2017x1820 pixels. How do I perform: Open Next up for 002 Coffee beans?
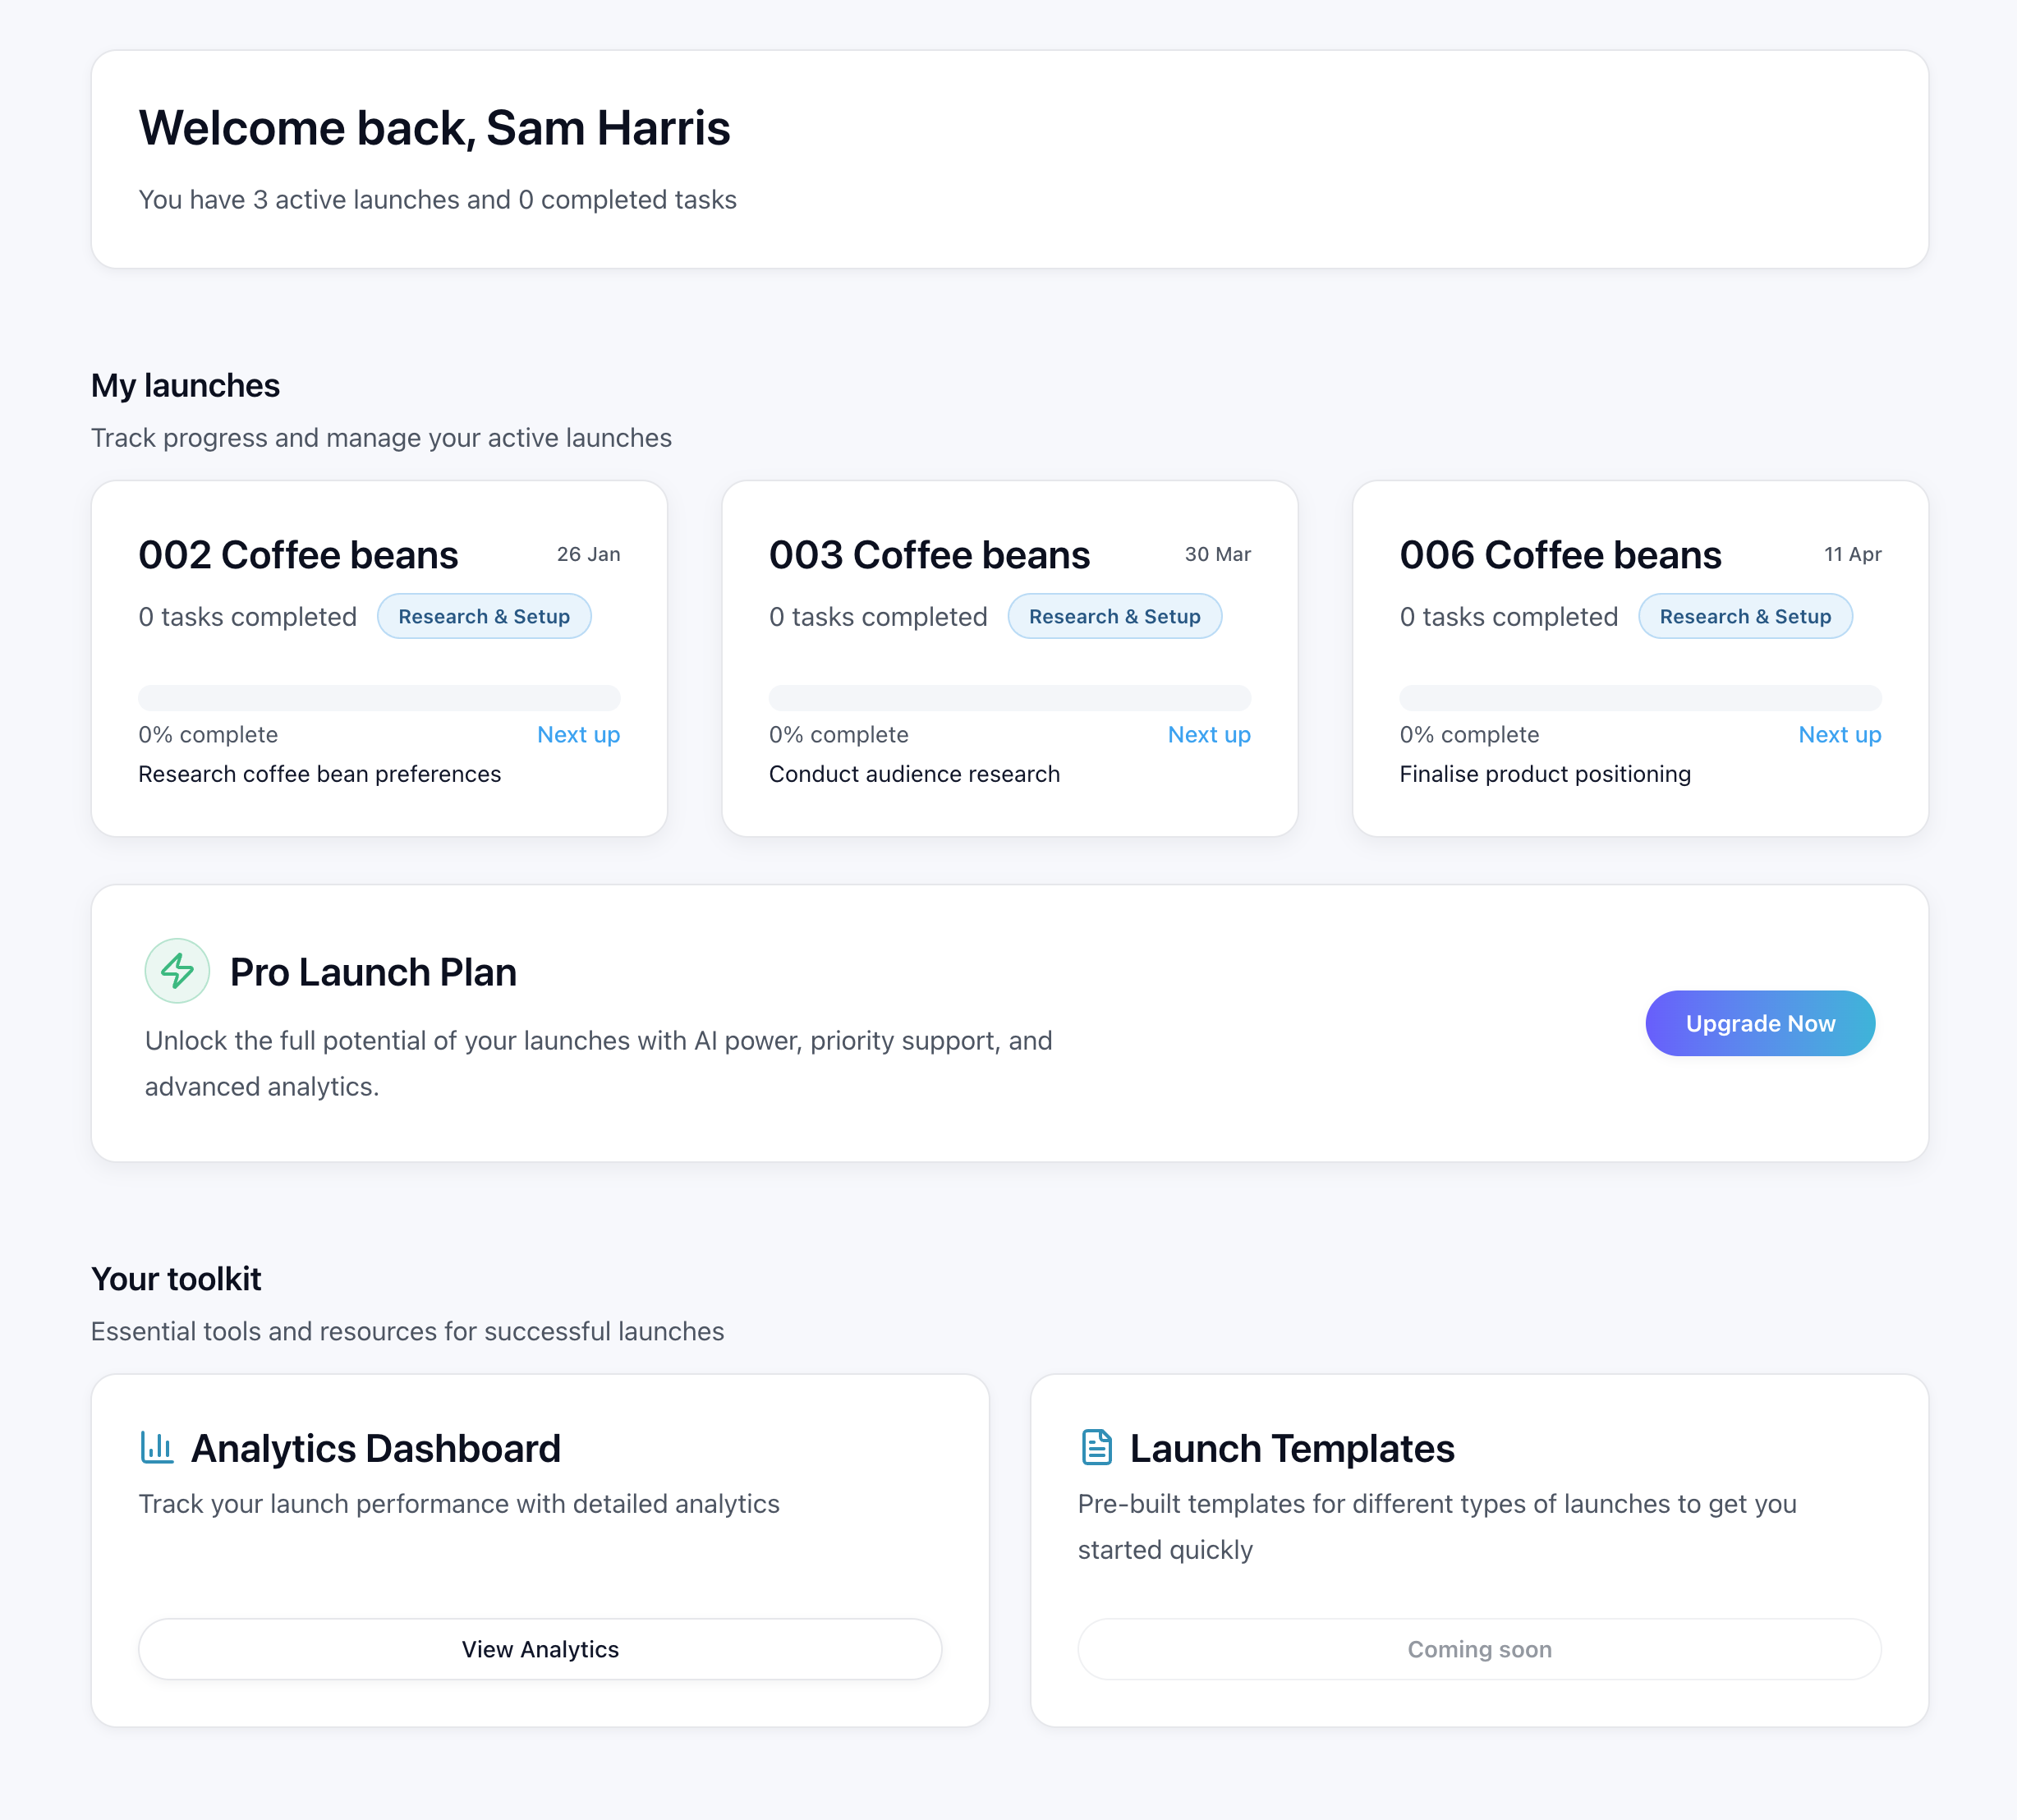point(578,734)
